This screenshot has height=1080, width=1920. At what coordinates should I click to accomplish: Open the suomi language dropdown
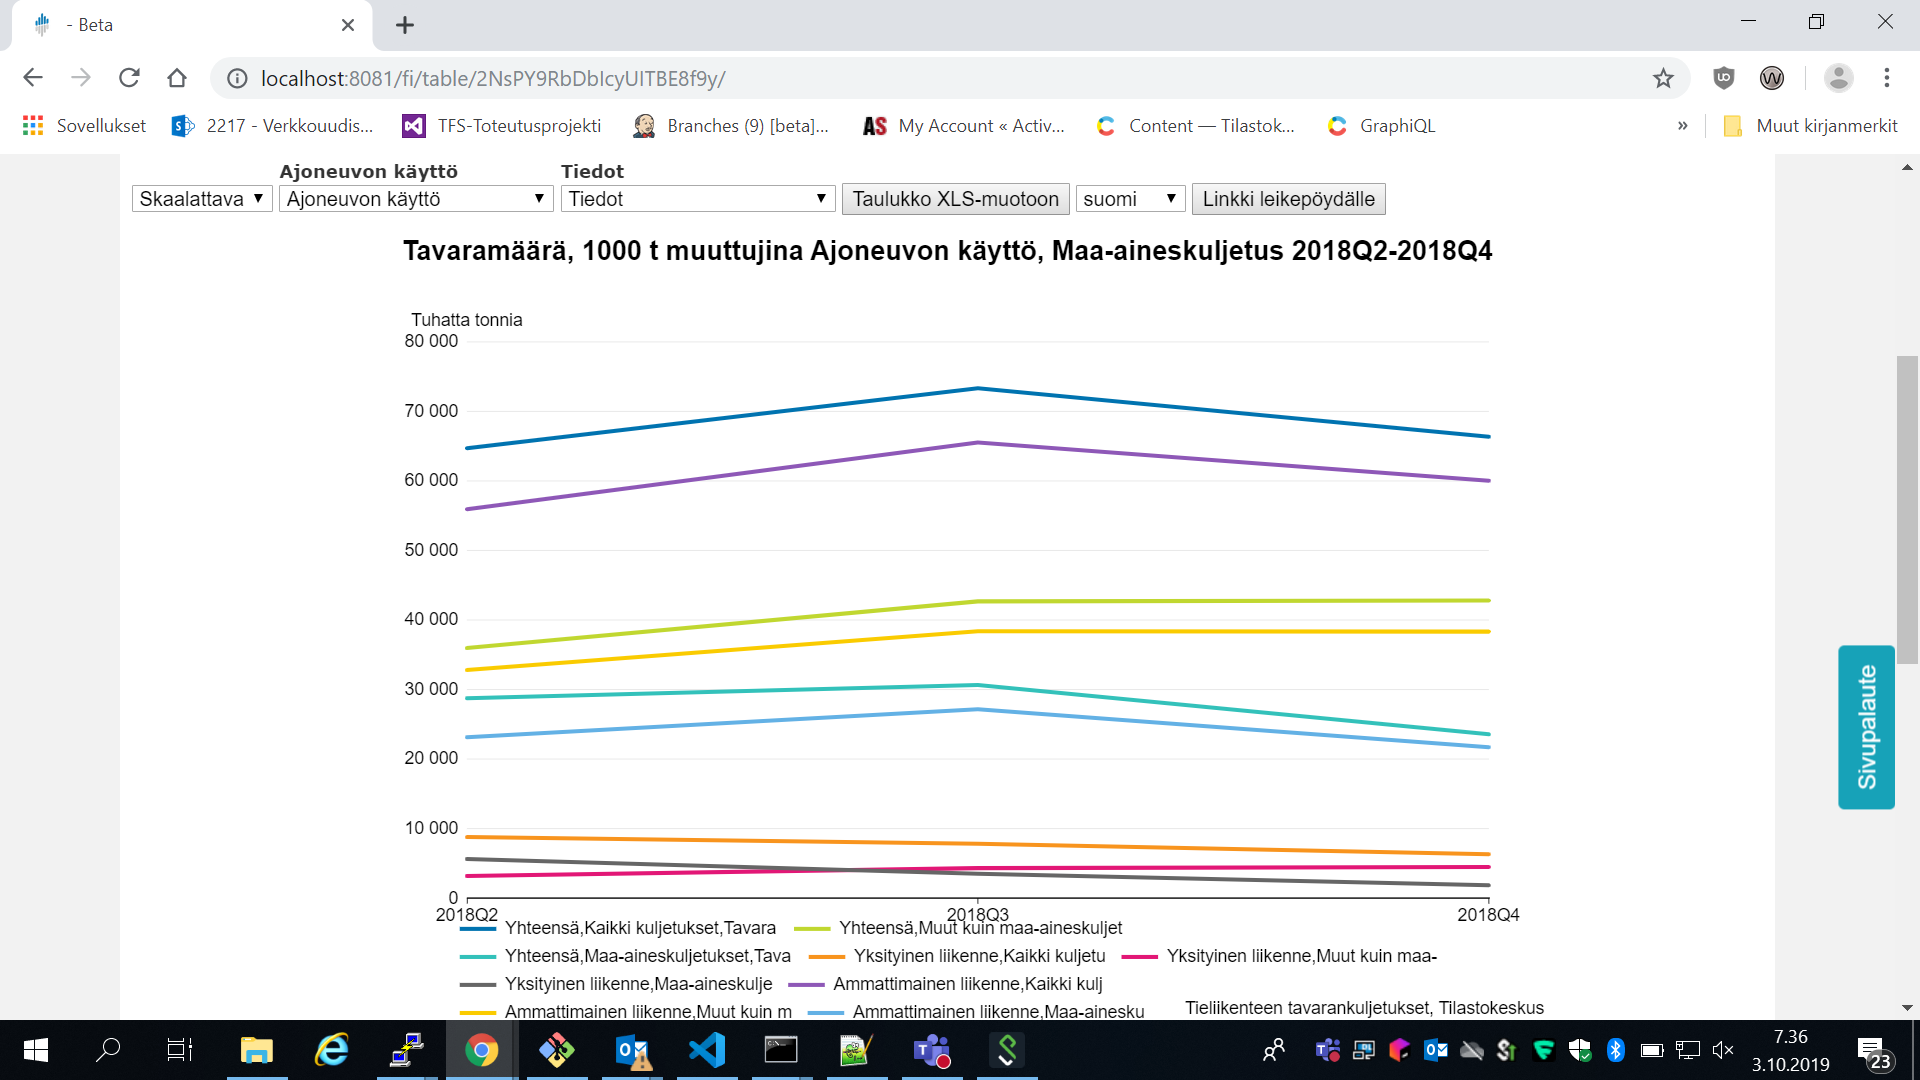click(1130, 199)
